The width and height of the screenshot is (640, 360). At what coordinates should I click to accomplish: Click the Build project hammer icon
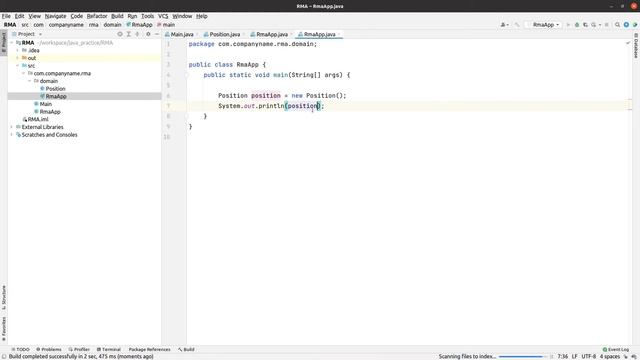coord(517,25)
